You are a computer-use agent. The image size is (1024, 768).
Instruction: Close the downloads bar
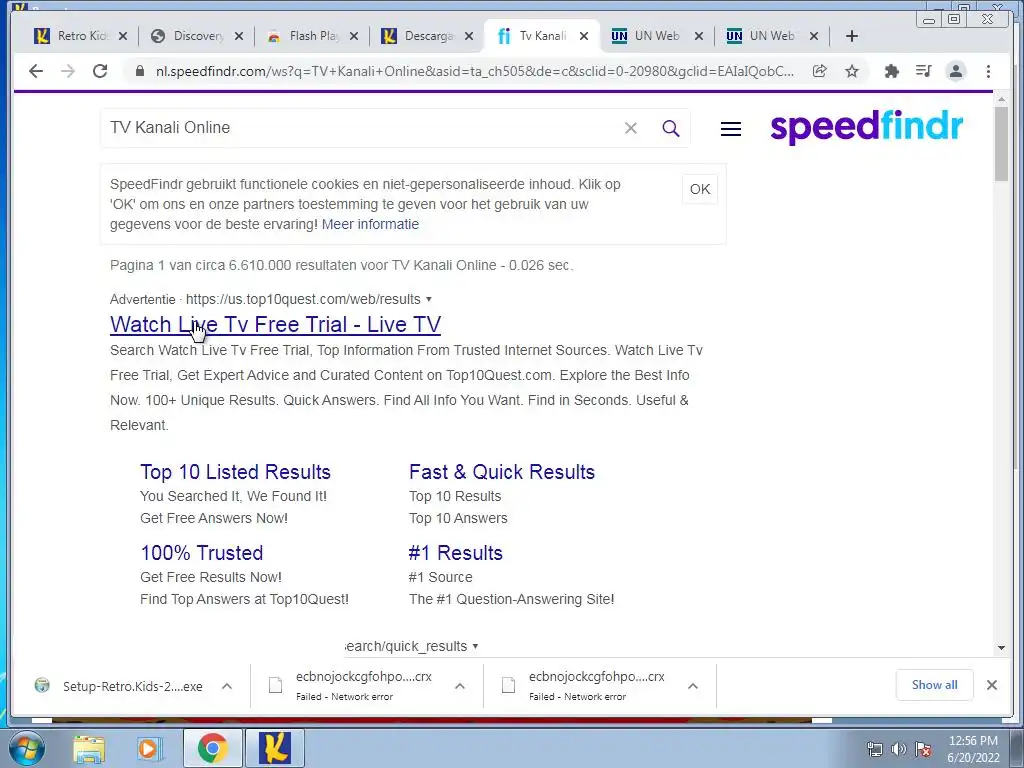pos(991,685)
